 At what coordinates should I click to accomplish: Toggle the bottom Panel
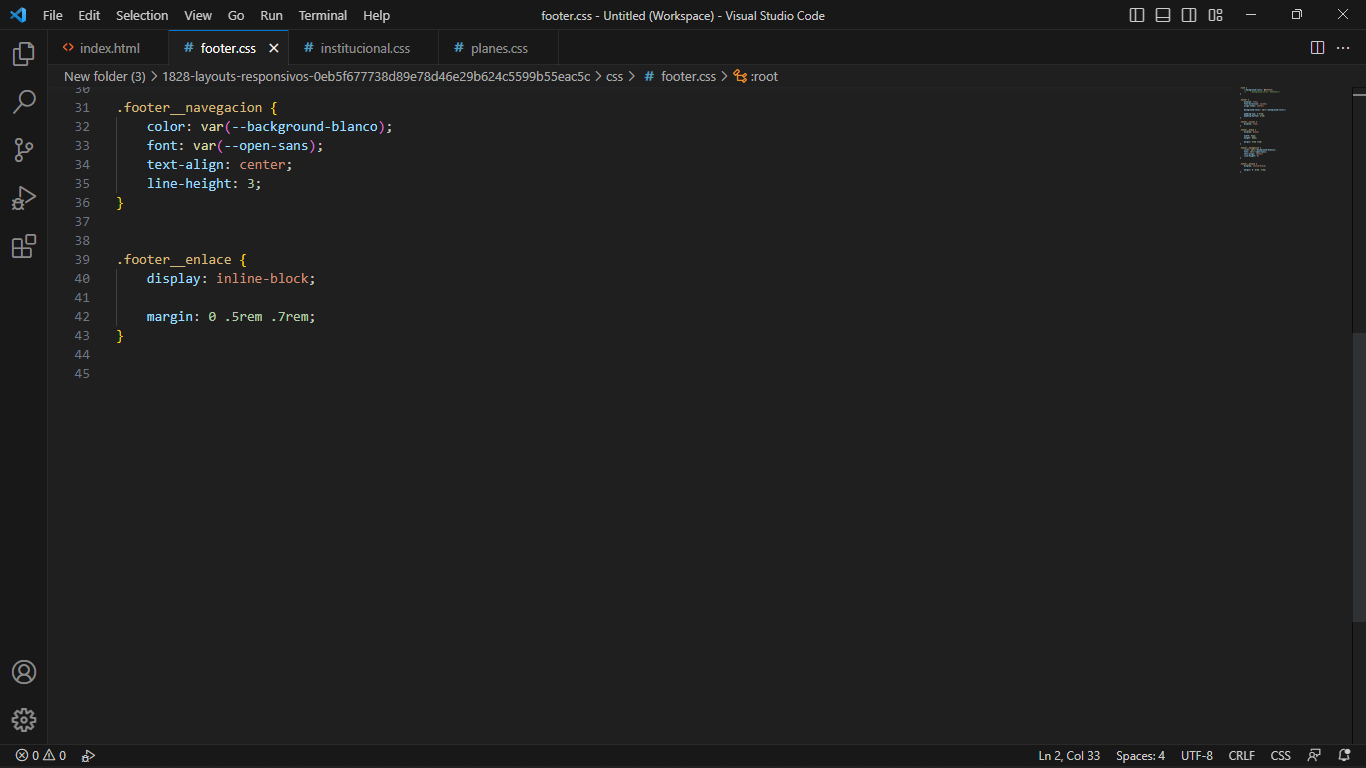(x=1163, y=15)
